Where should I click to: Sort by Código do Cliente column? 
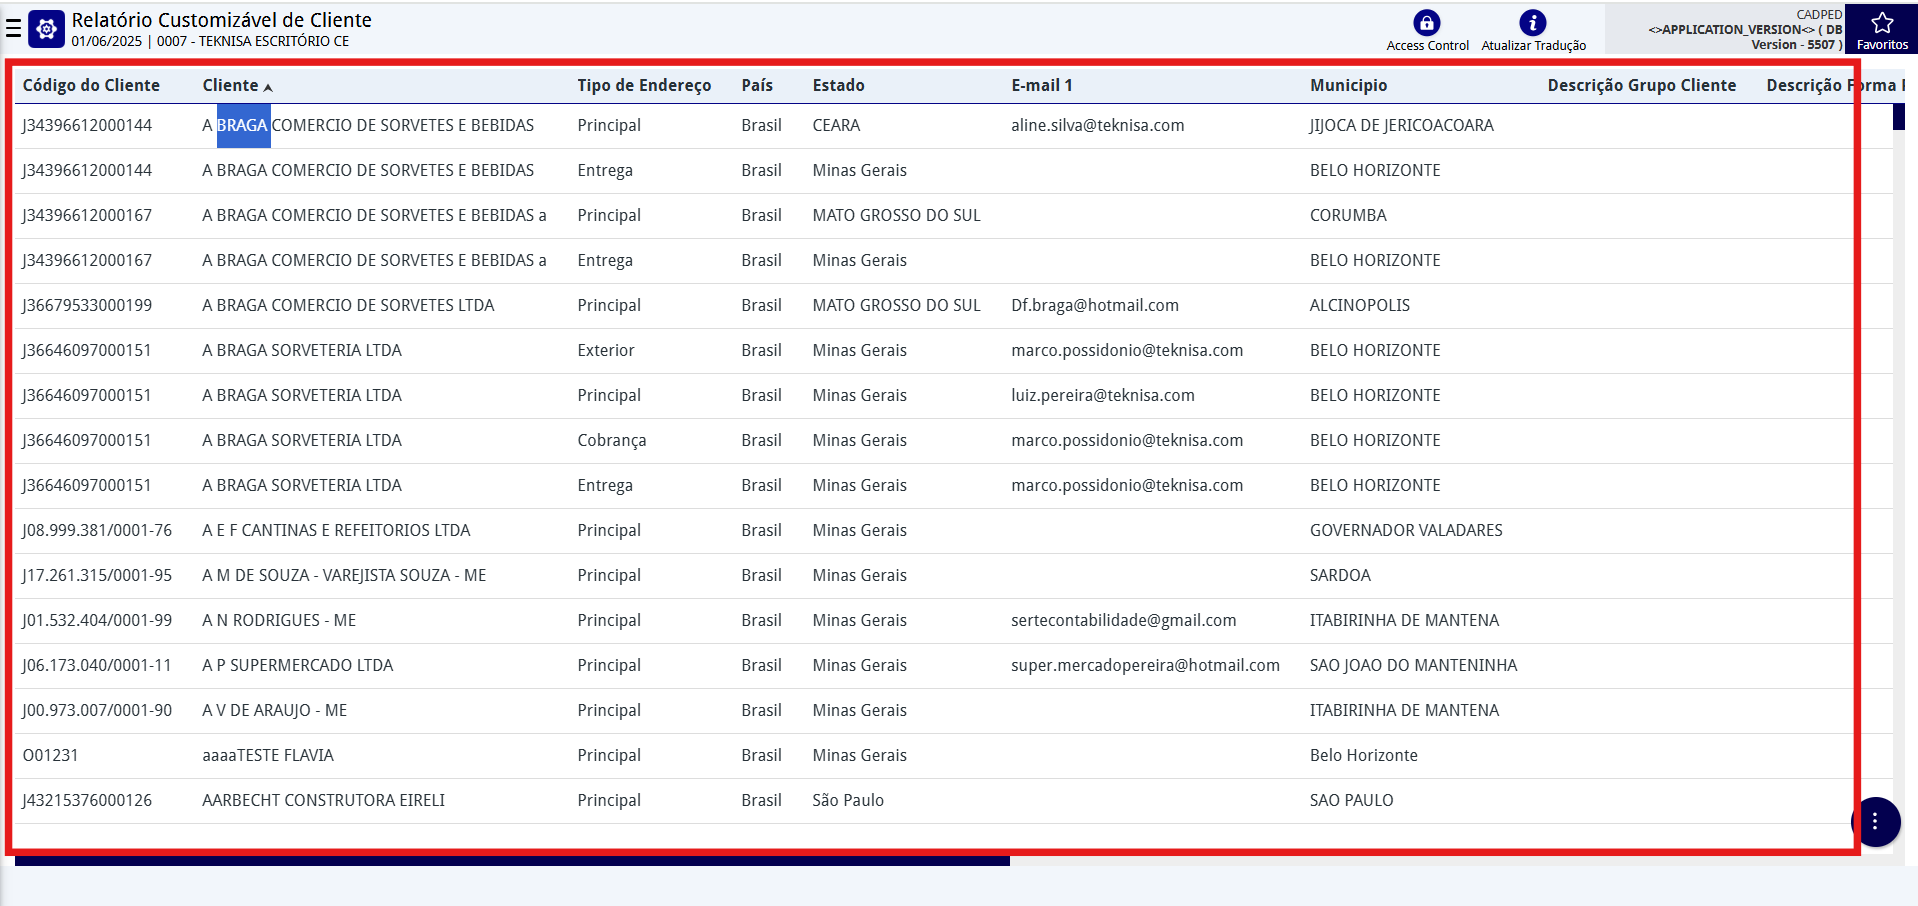[x=91, y=86]
